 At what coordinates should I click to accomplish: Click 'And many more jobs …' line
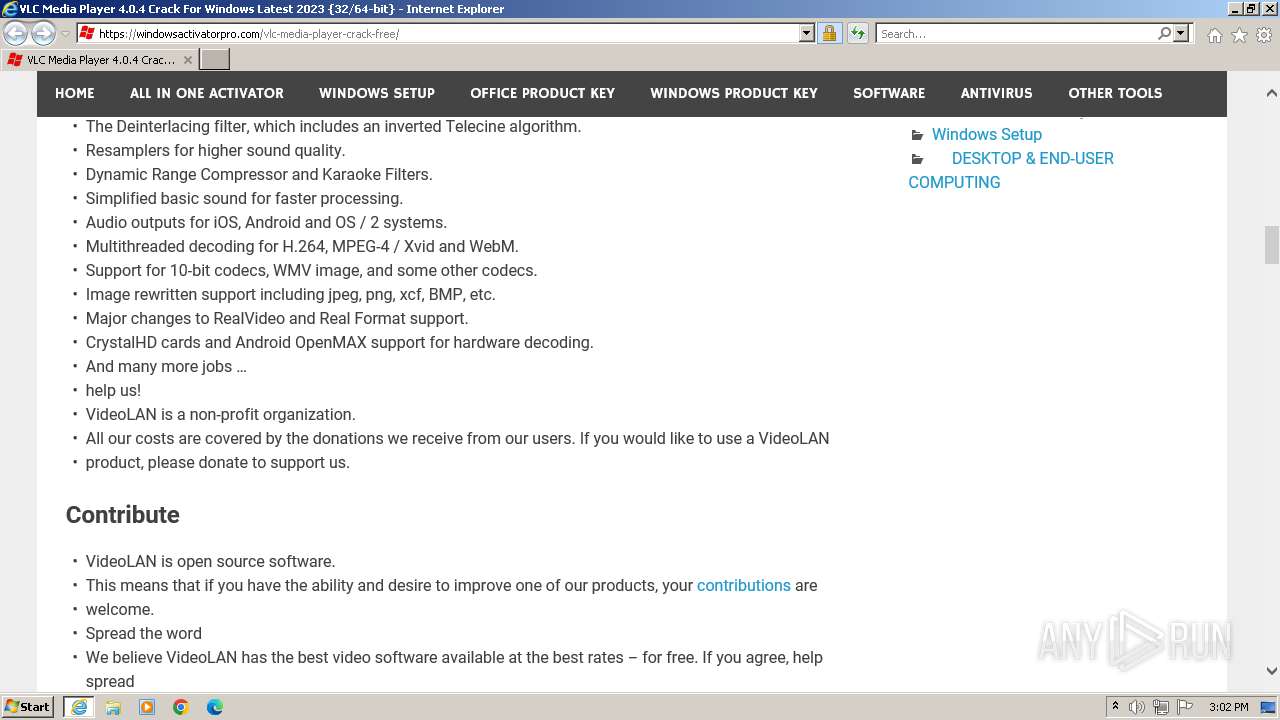point(166,366)
